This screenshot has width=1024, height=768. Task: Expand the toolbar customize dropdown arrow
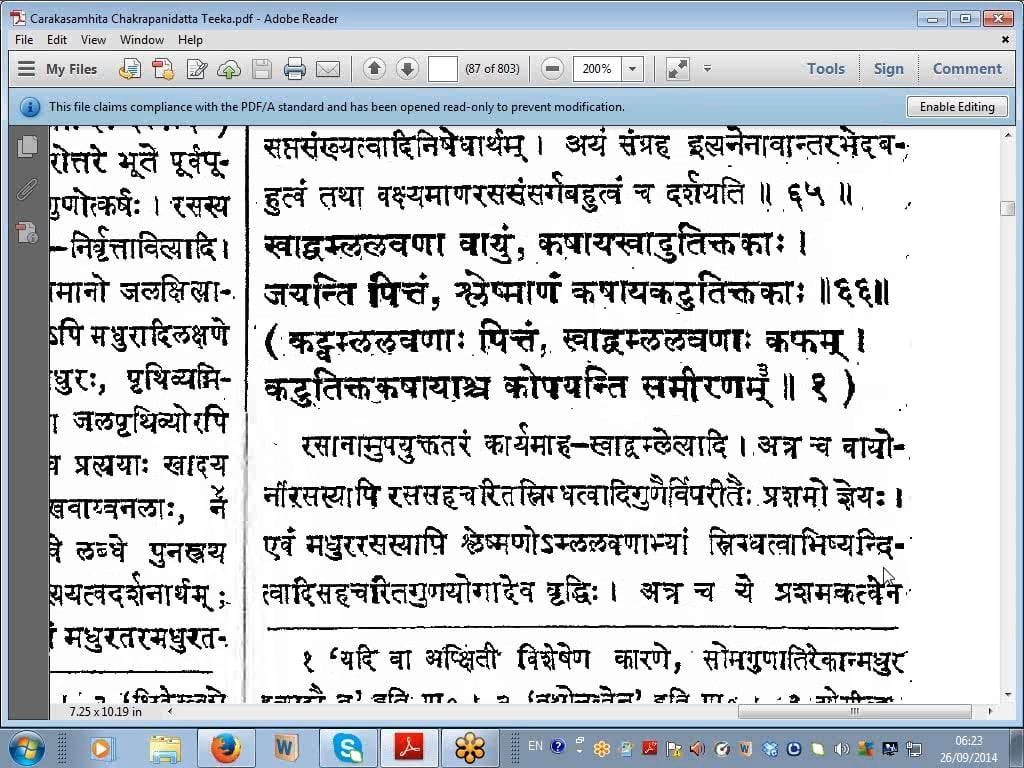coord(707,69)
